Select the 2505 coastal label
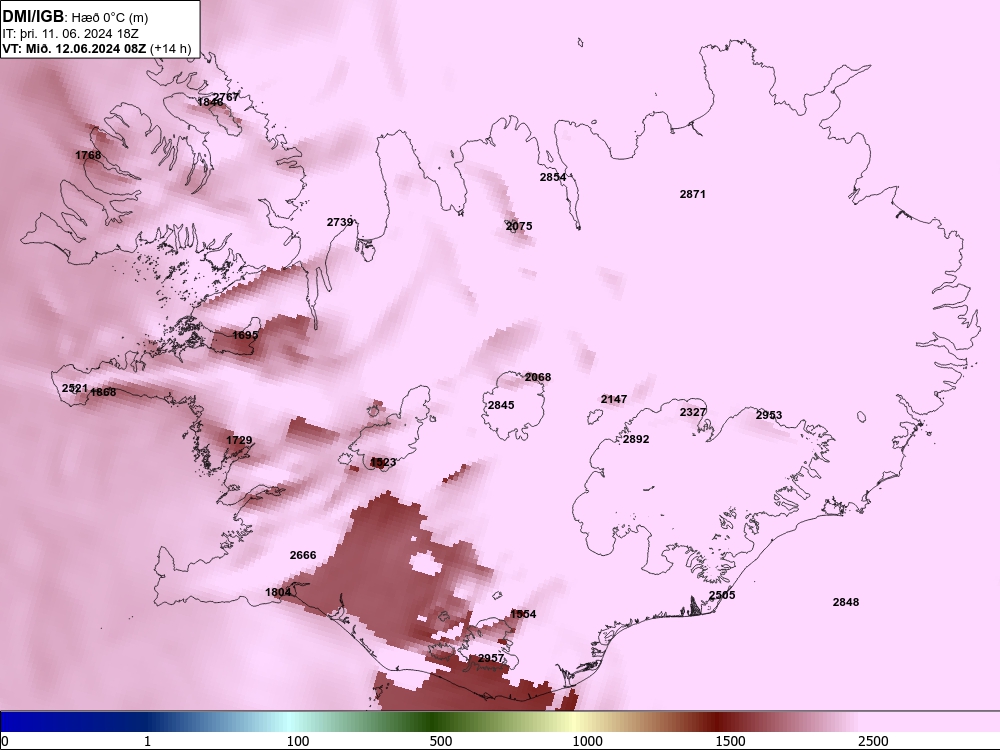Viewport: 1000px width, 750px height. tap(722, 595)
